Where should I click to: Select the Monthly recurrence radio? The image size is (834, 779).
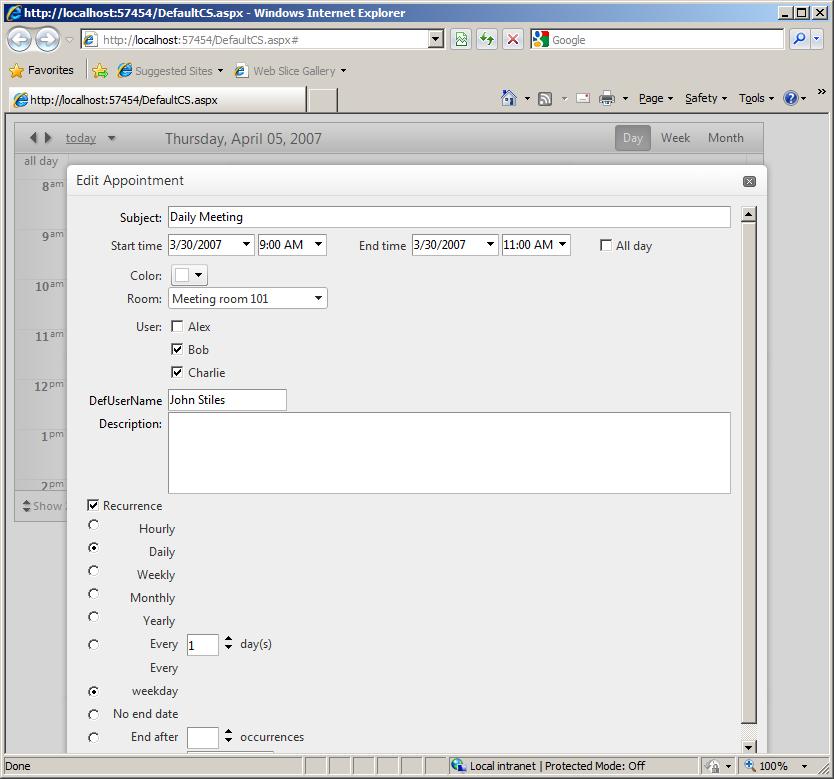click(94, 593)
